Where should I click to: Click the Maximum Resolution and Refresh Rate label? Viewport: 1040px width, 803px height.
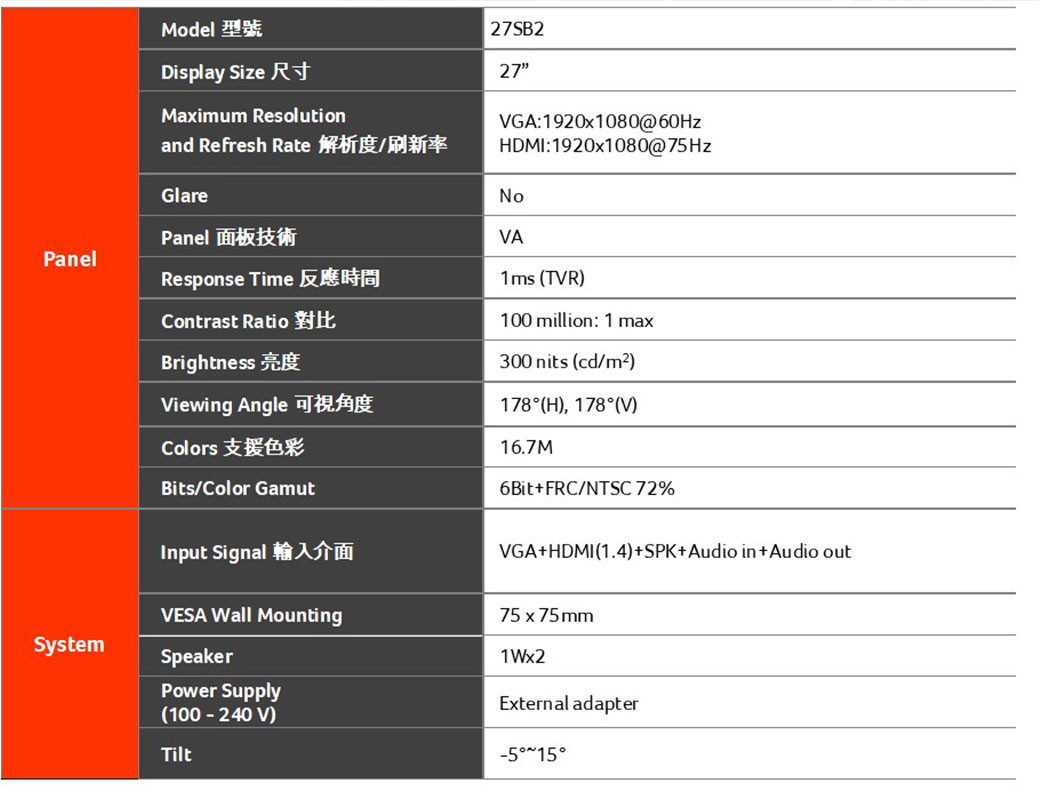coord(303,131)
